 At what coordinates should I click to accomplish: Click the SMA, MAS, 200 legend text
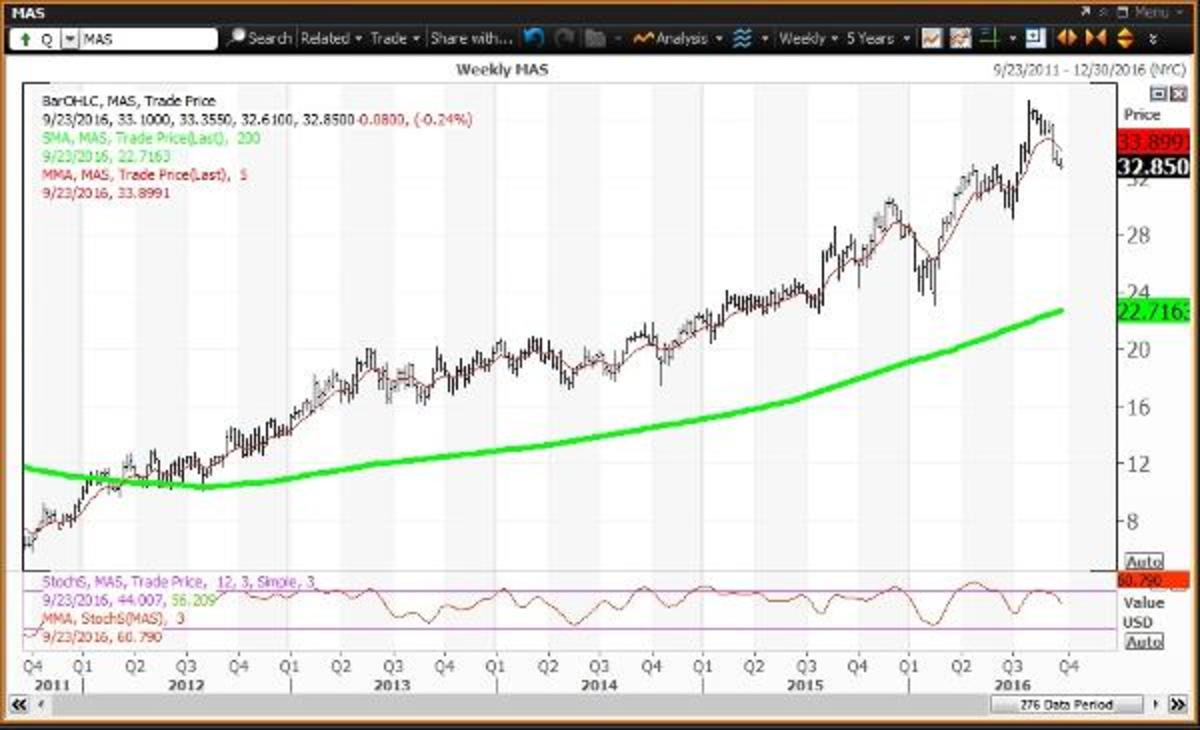(x=151, y=138)
